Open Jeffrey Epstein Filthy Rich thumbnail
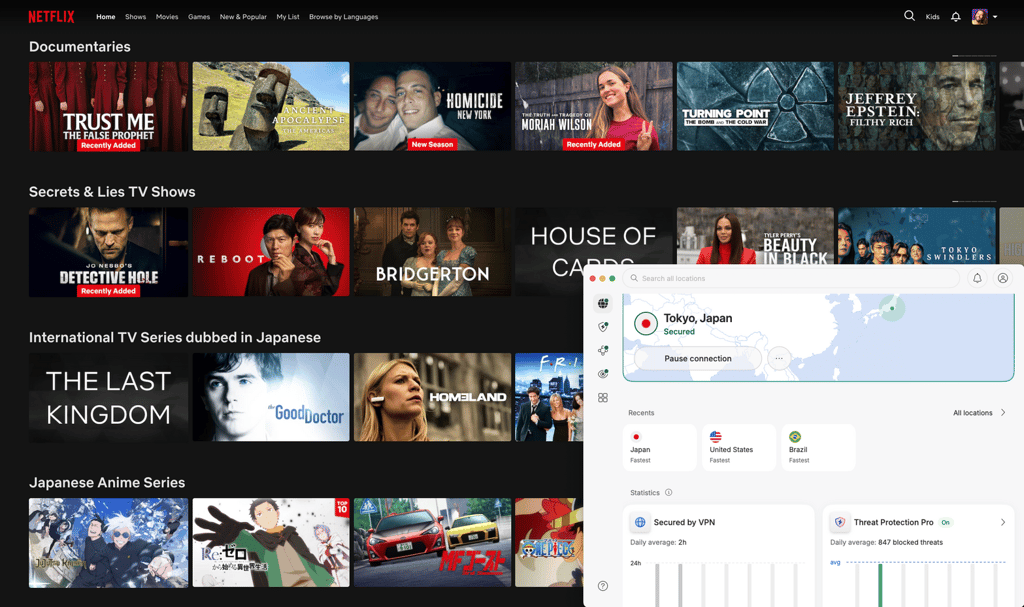 point(916,107)
